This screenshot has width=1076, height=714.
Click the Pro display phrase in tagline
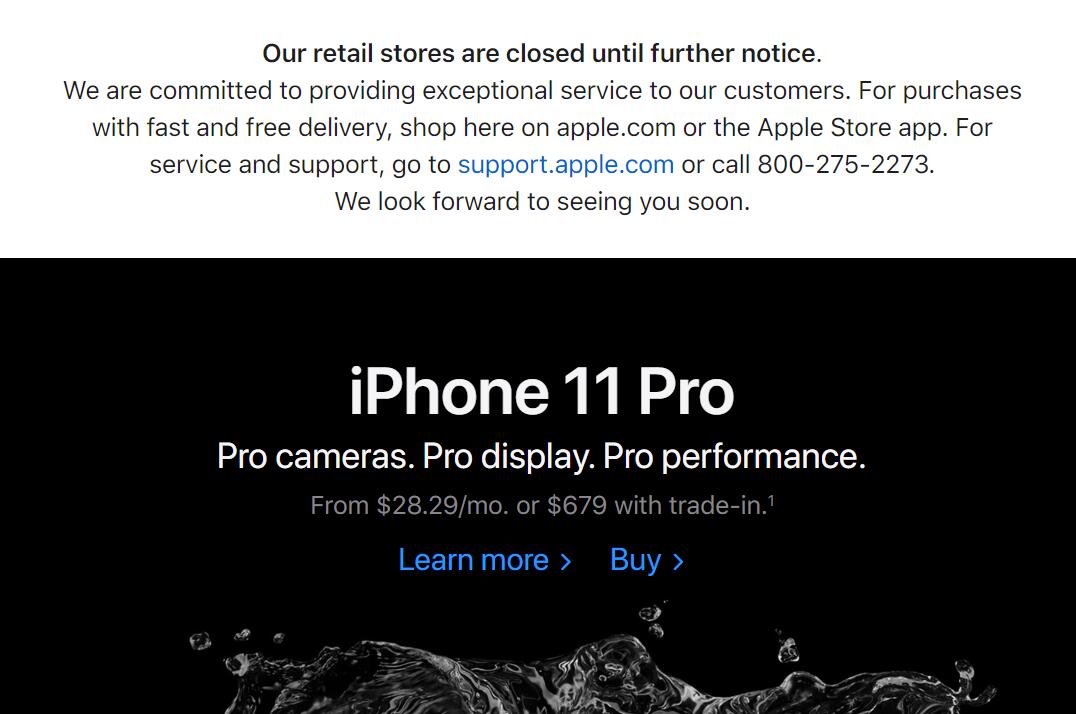point(508,457)
